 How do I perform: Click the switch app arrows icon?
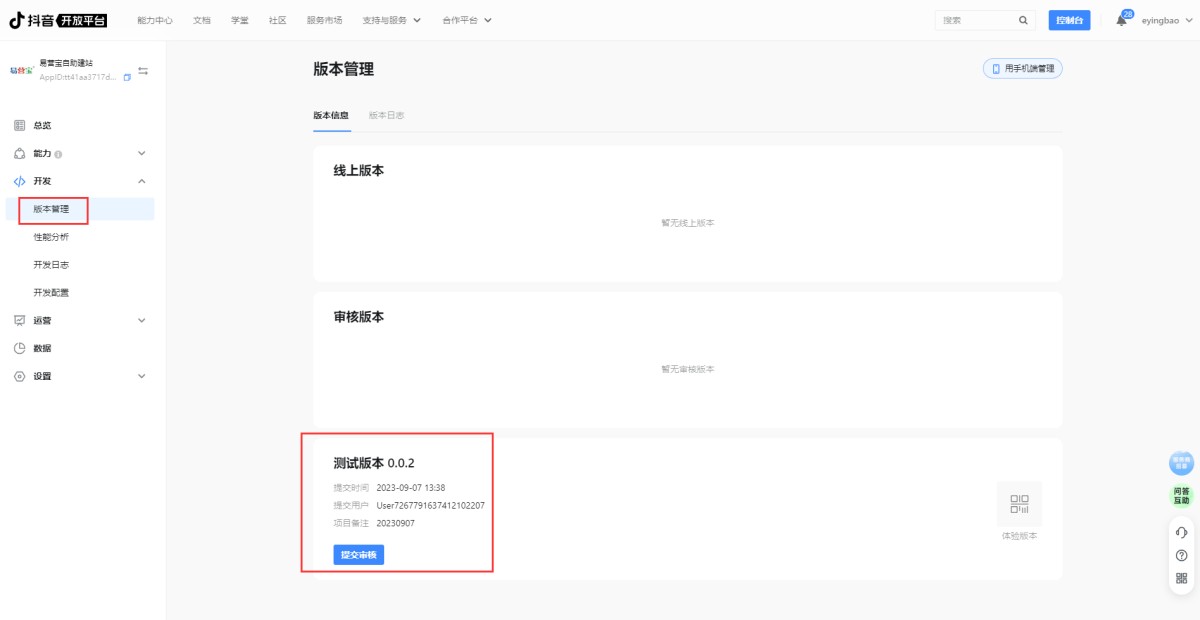pos(143,71)
